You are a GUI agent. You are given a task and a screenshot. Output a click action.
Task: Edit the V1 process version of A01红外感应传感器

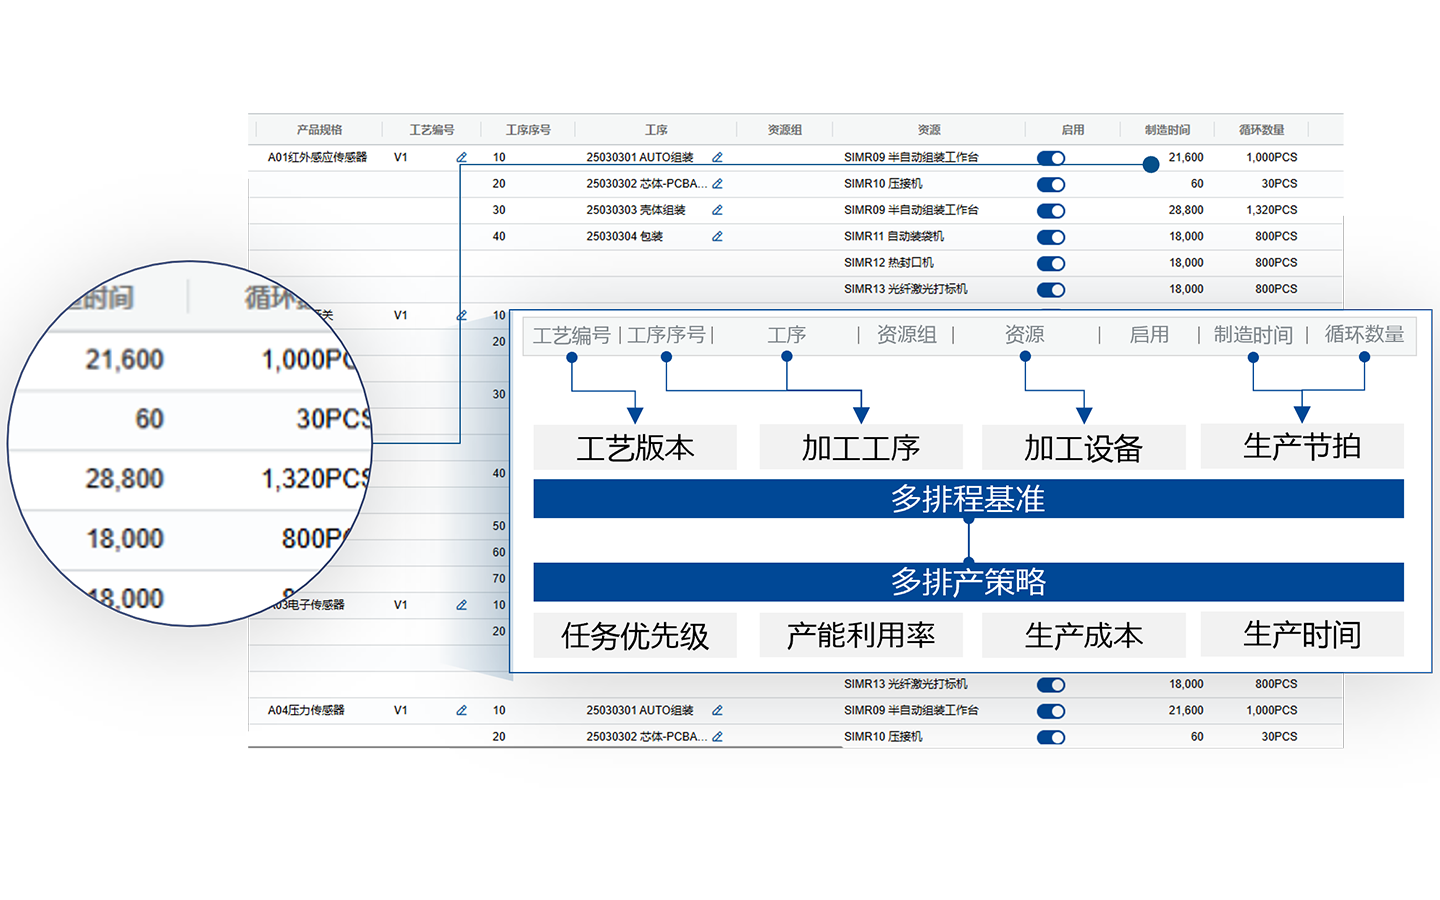pos(461,157)
